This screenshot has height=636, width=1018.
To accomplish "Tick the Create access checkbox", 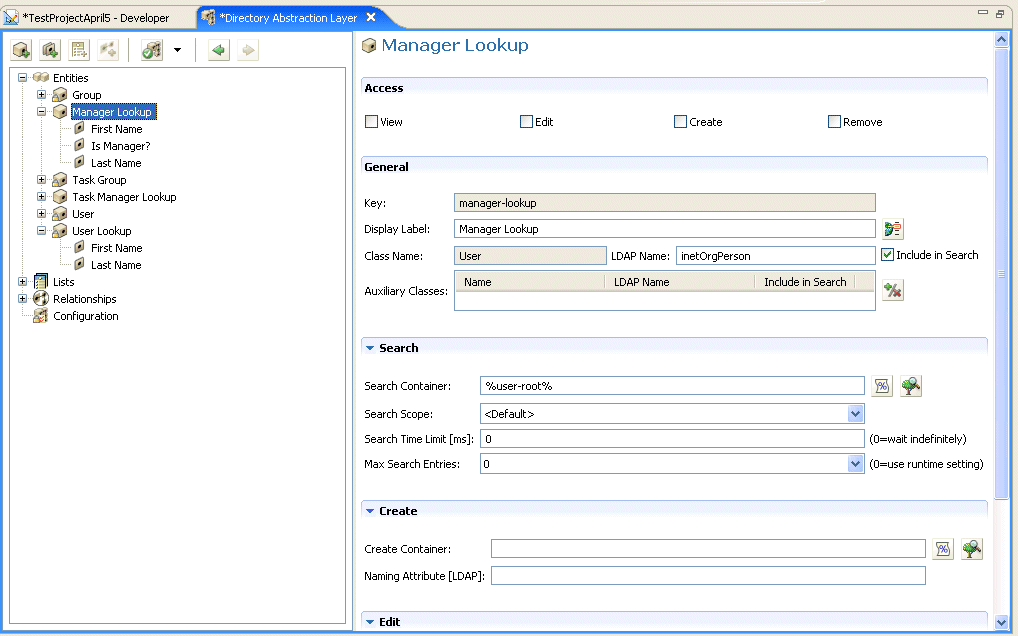I will pos(680,122).
